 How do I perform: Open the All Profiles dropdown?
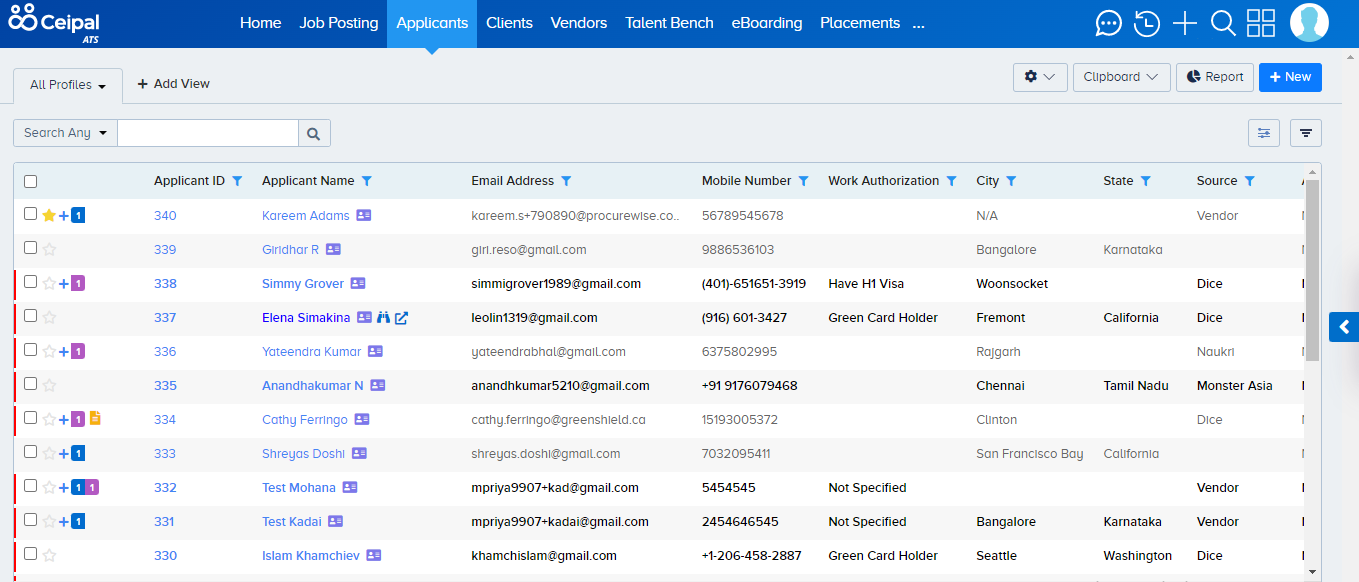pos(64,85)
